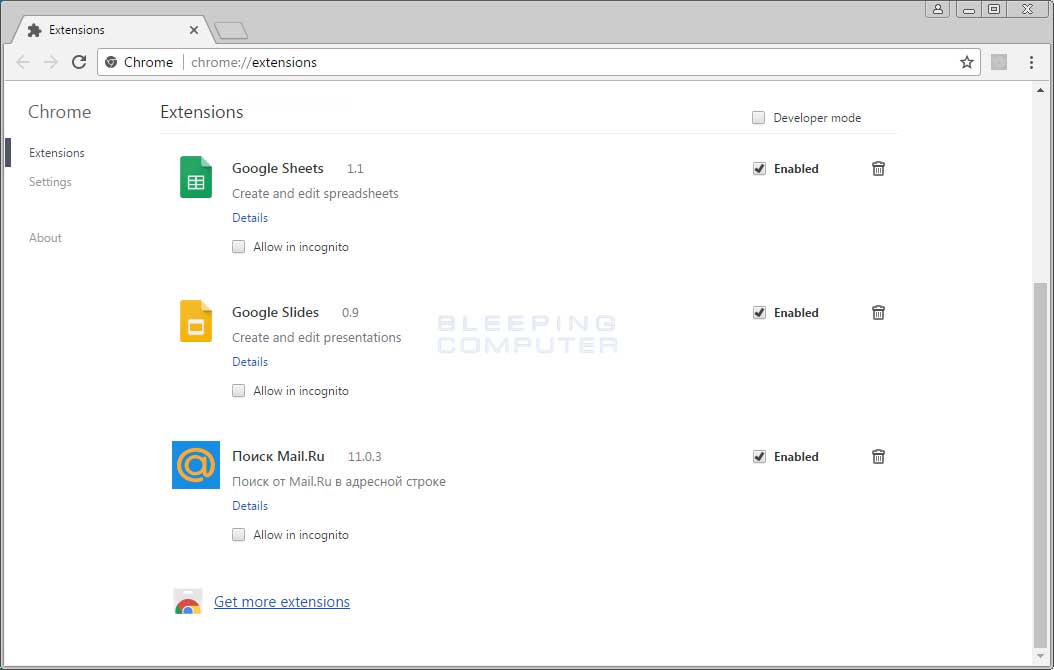Check Allow in incognito for Google Slides

238,390
